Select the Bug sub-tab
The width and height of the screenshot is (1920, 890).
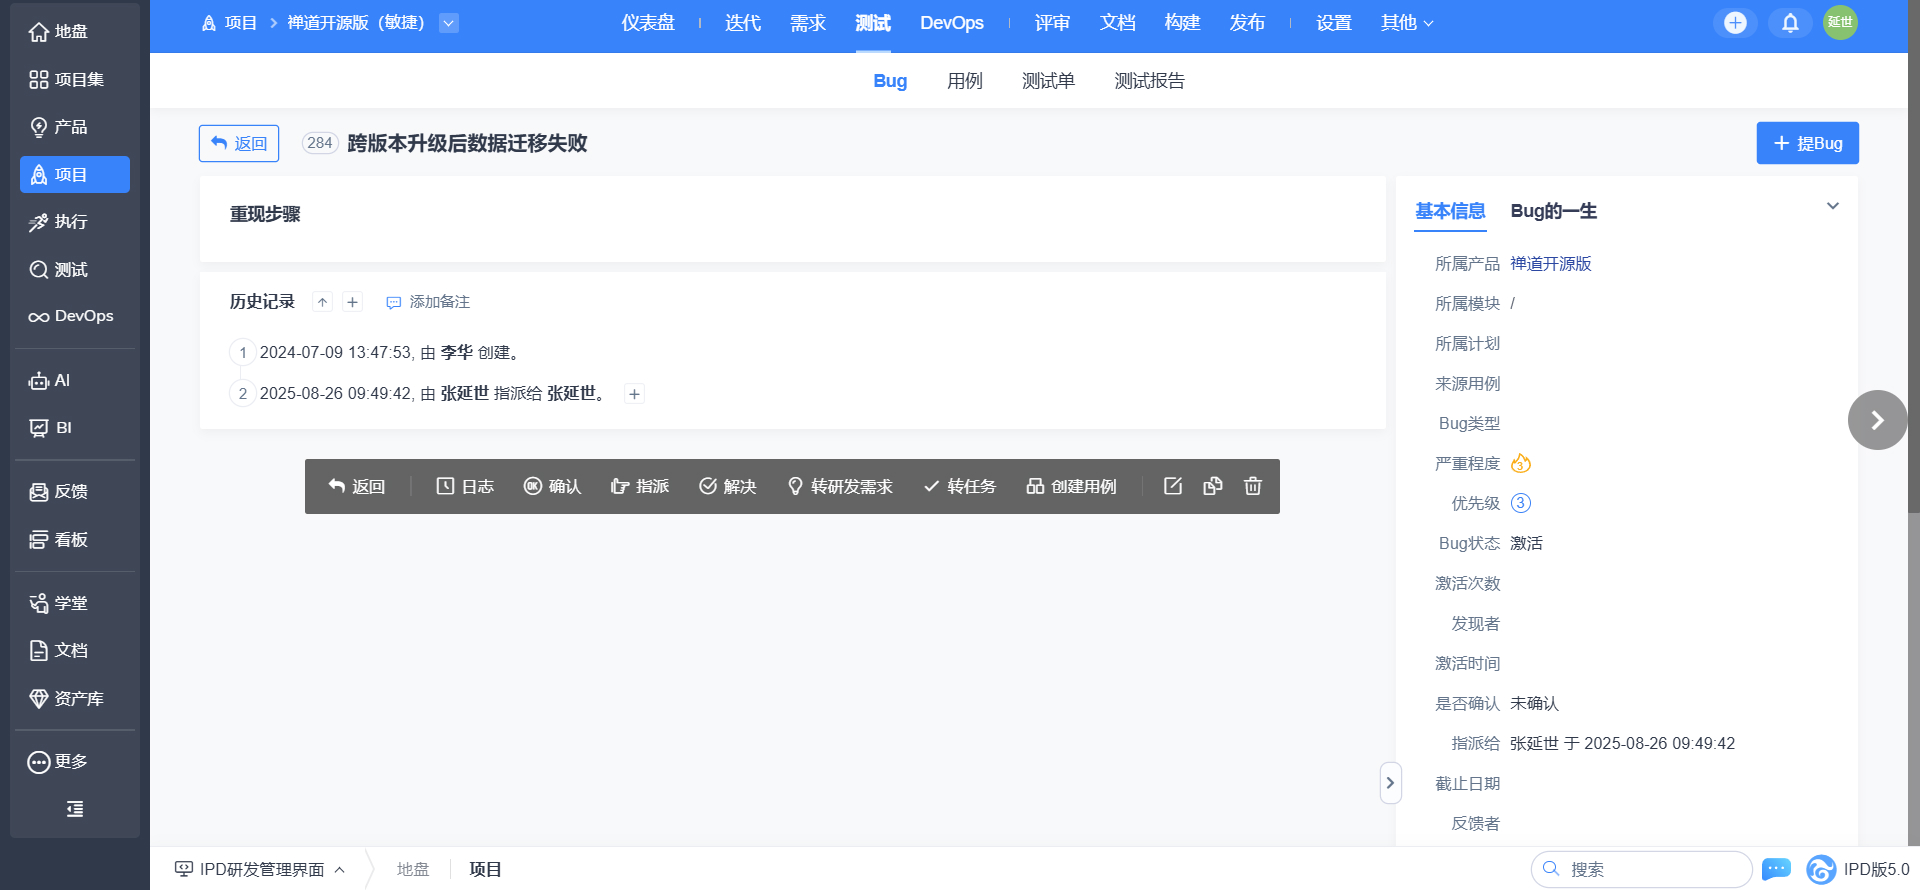coord(890,81)
